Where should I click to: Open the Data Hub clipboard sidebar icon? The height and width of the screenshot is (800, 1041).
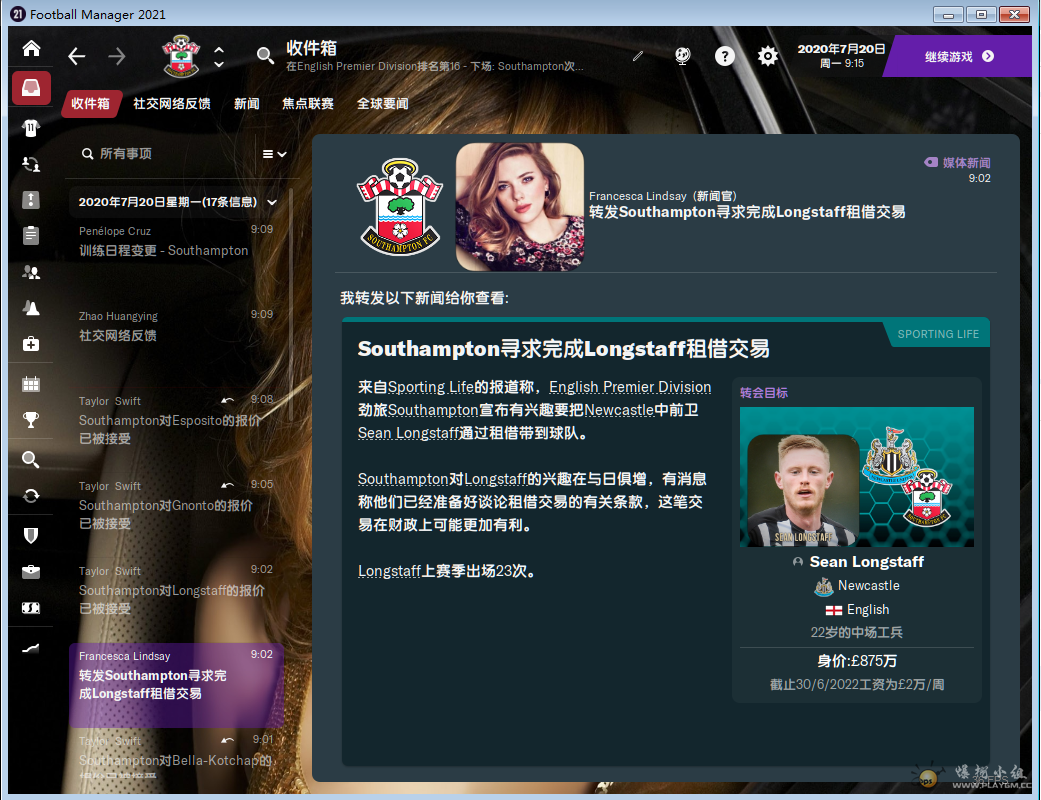coord(31,236)
